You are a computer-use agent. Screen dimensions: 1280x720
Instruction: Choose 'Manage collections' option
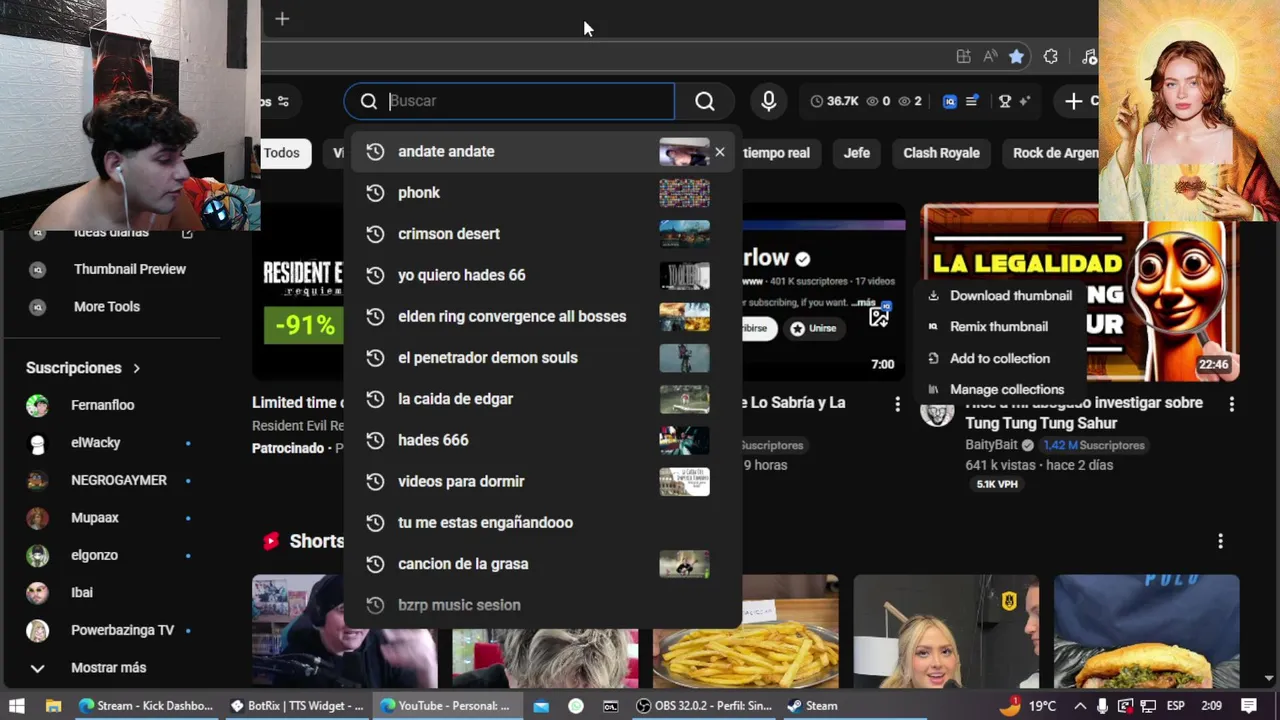[996, 389]
